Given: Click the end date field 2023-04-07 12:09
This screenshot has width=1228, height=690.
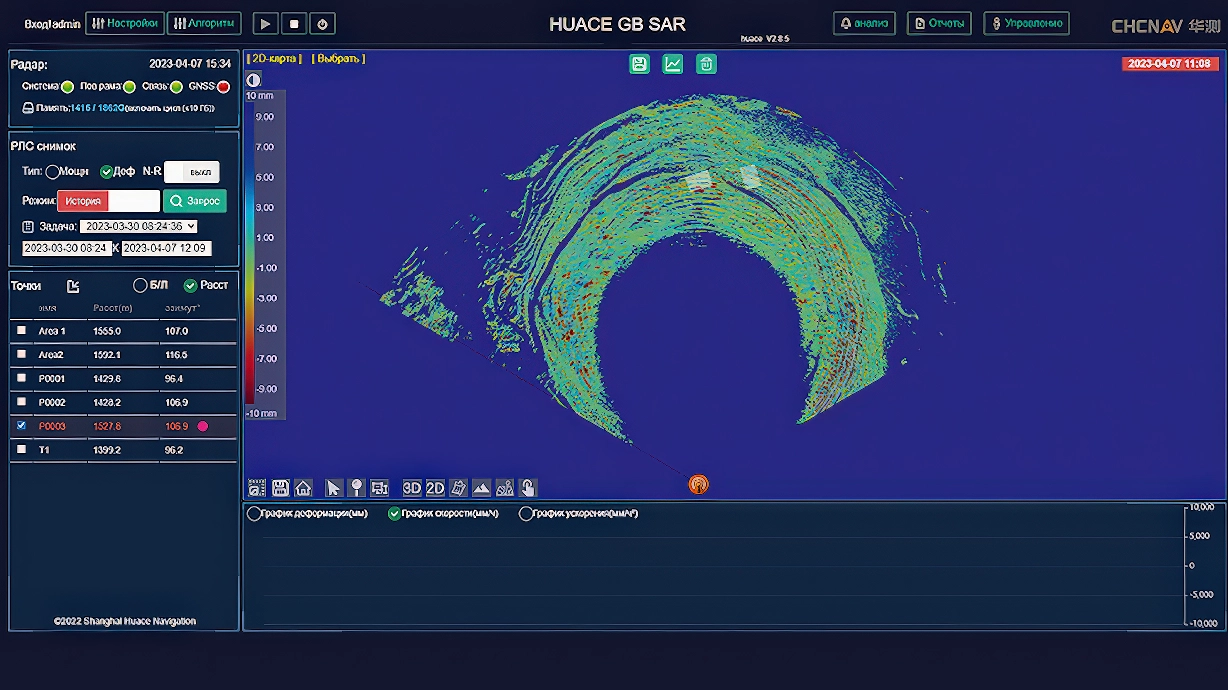Looking at the screenshot, I should [x=166, y=248].
